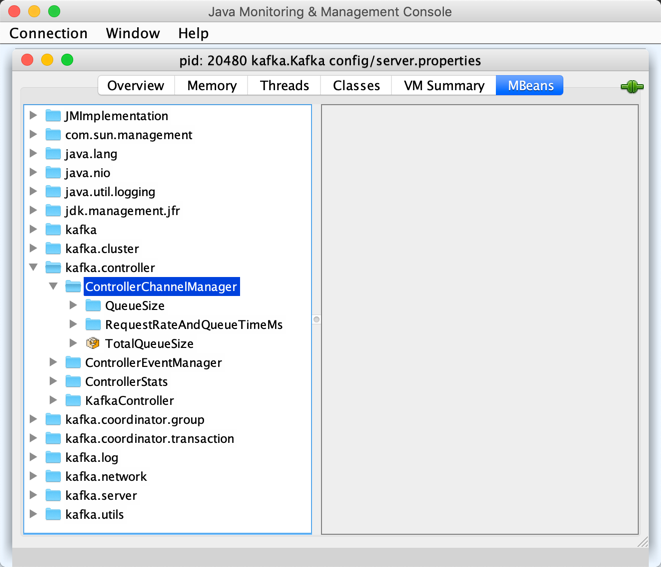Expand the KafkaController node
Viewport: 661px width, 567px height.
pyautogui.click(x=54, y=400)
